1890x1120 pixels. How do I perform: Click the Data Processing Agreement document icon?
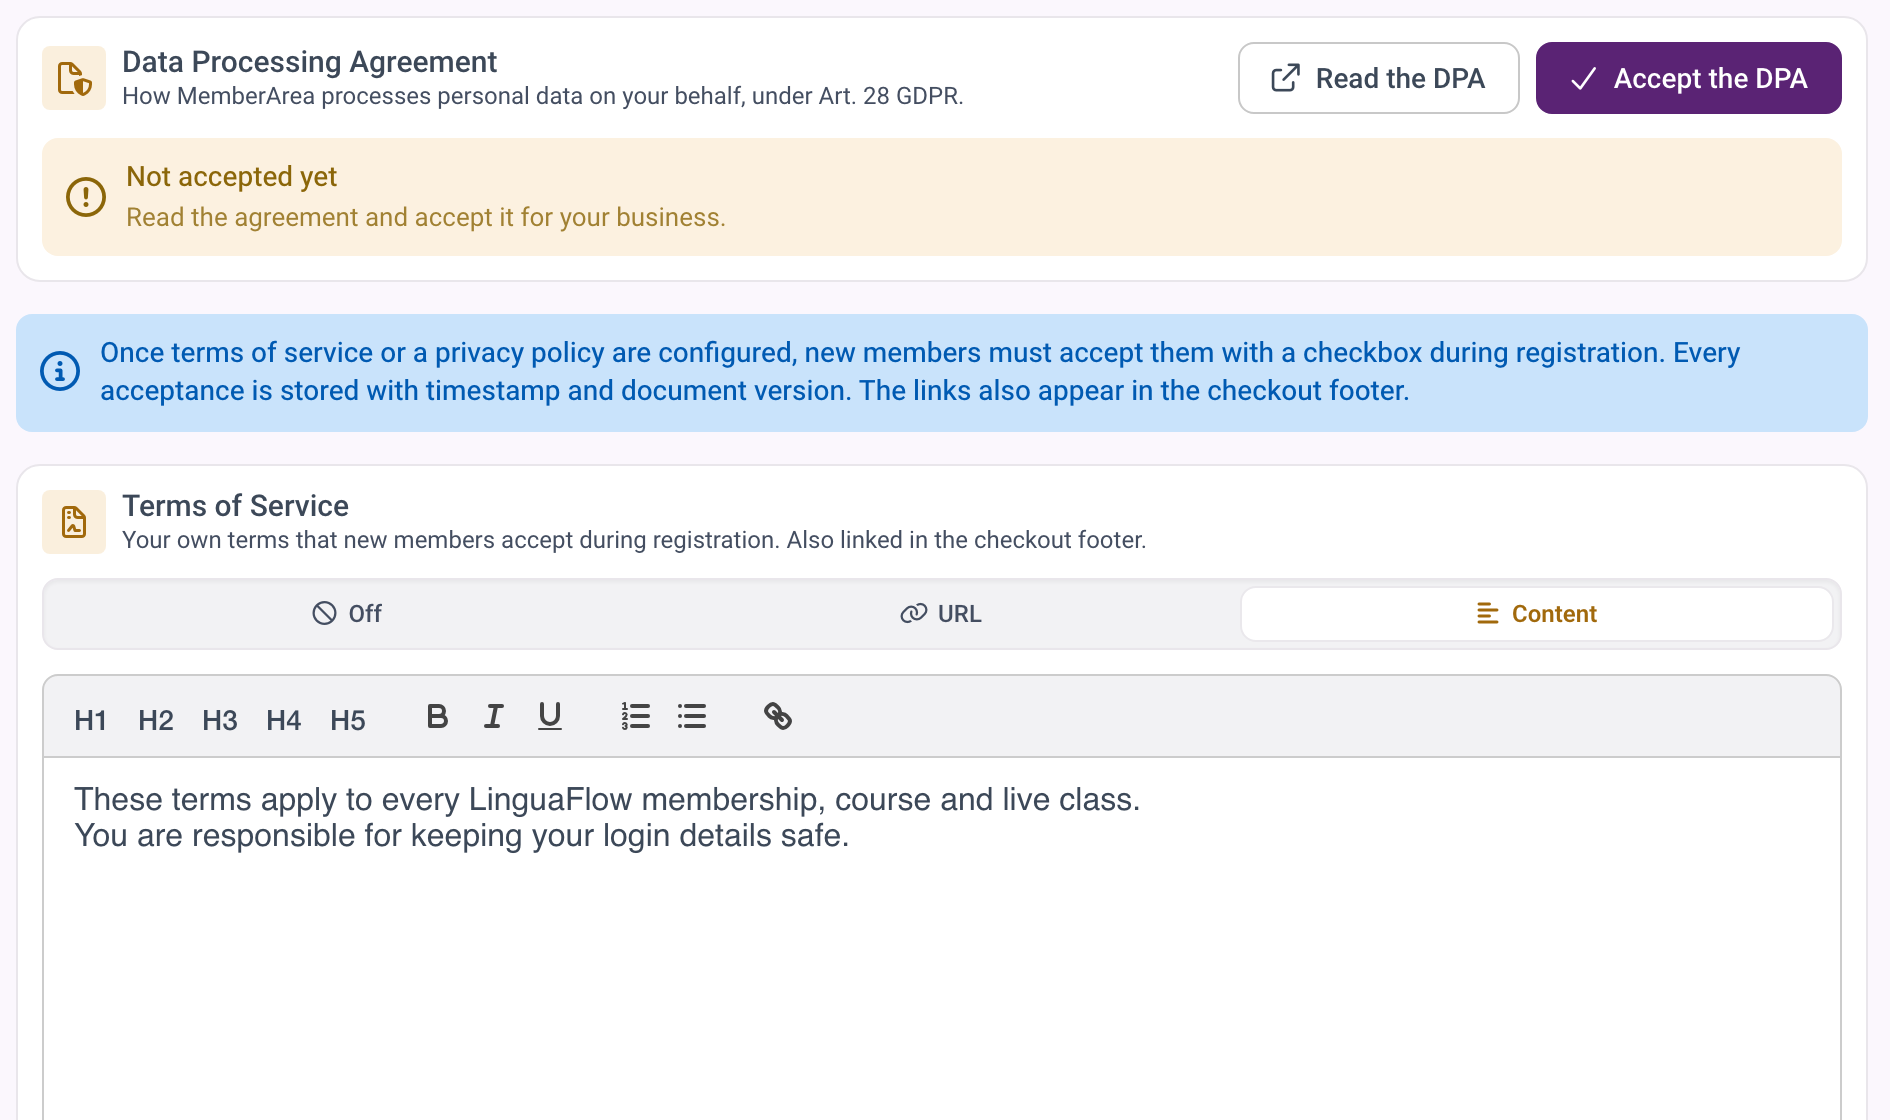74,78
